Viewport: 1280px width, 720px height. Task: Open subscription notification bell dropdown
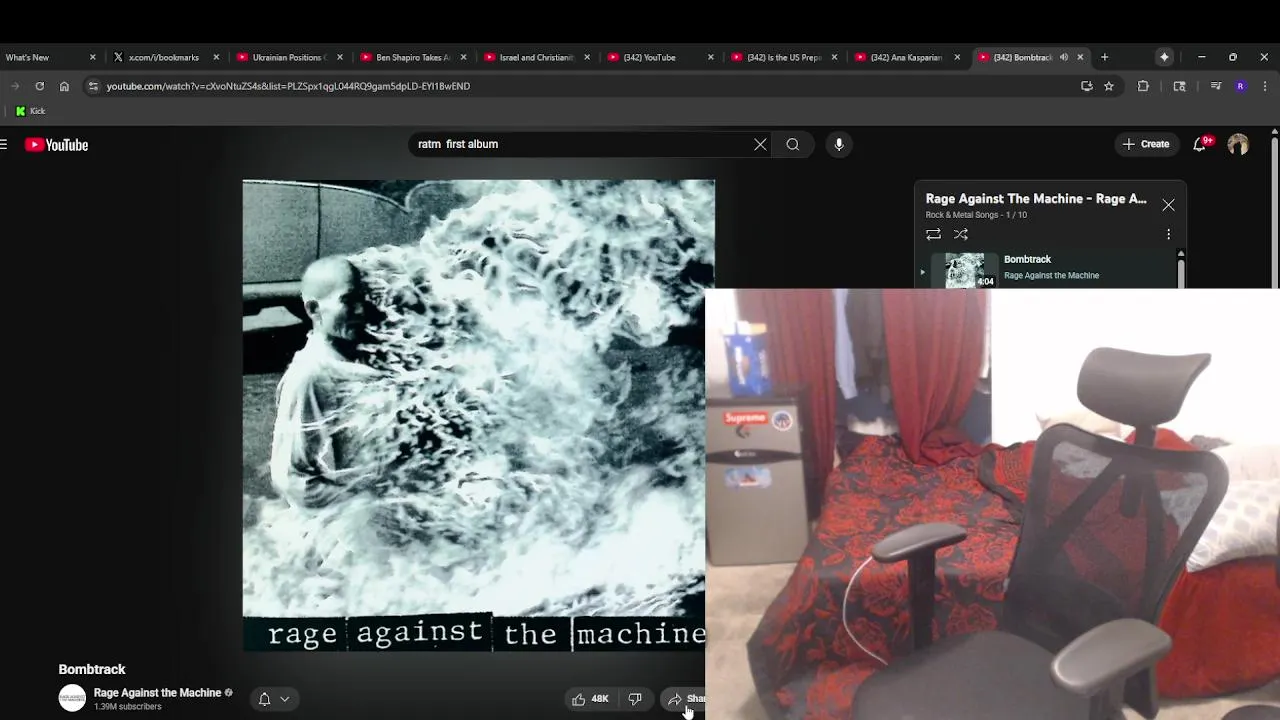[273, 699]
